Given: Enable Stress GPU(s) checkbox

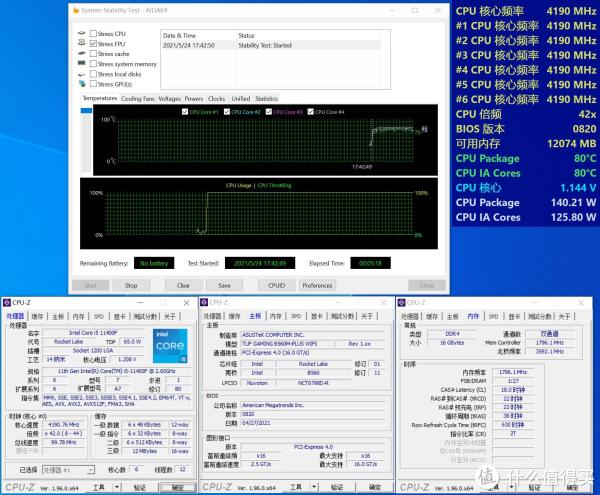Looking at the screenshot, I should click(93, 83).
